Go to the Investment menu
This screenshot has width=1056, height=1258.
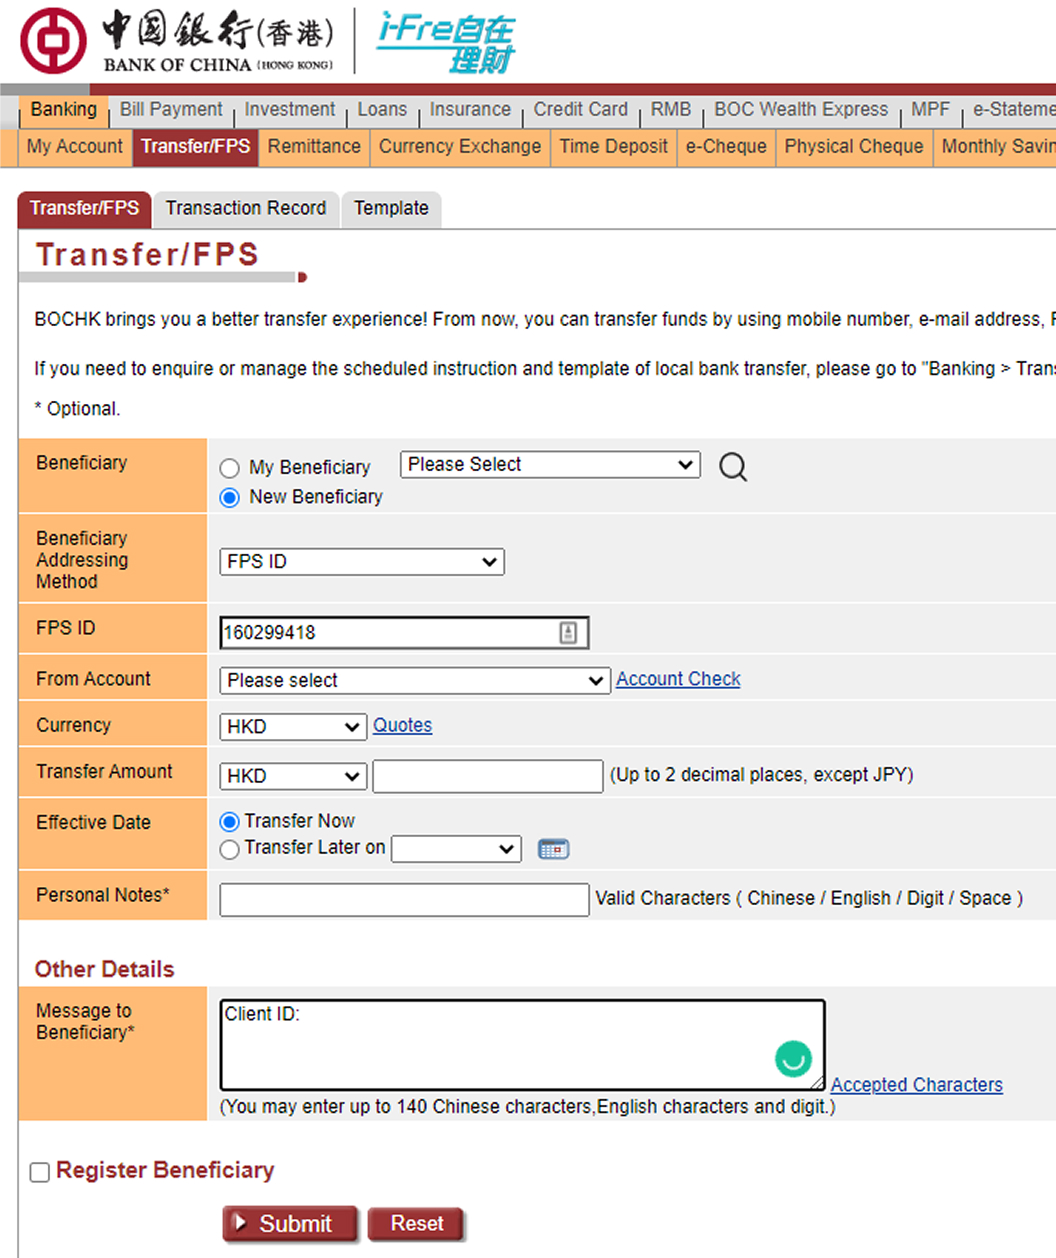pyautogui.click(x=290, y=110)
